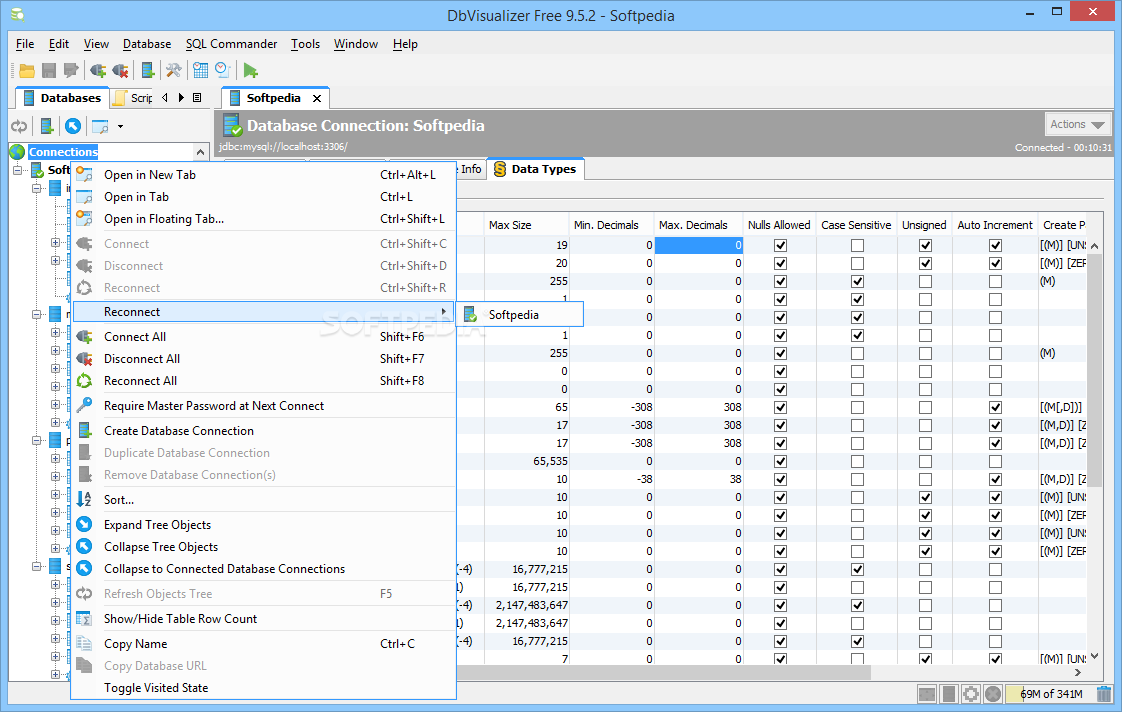Click the Max Size column header
Image resolution: width=1122 pixels, height=712 pixels.
[x=526, y=225]
